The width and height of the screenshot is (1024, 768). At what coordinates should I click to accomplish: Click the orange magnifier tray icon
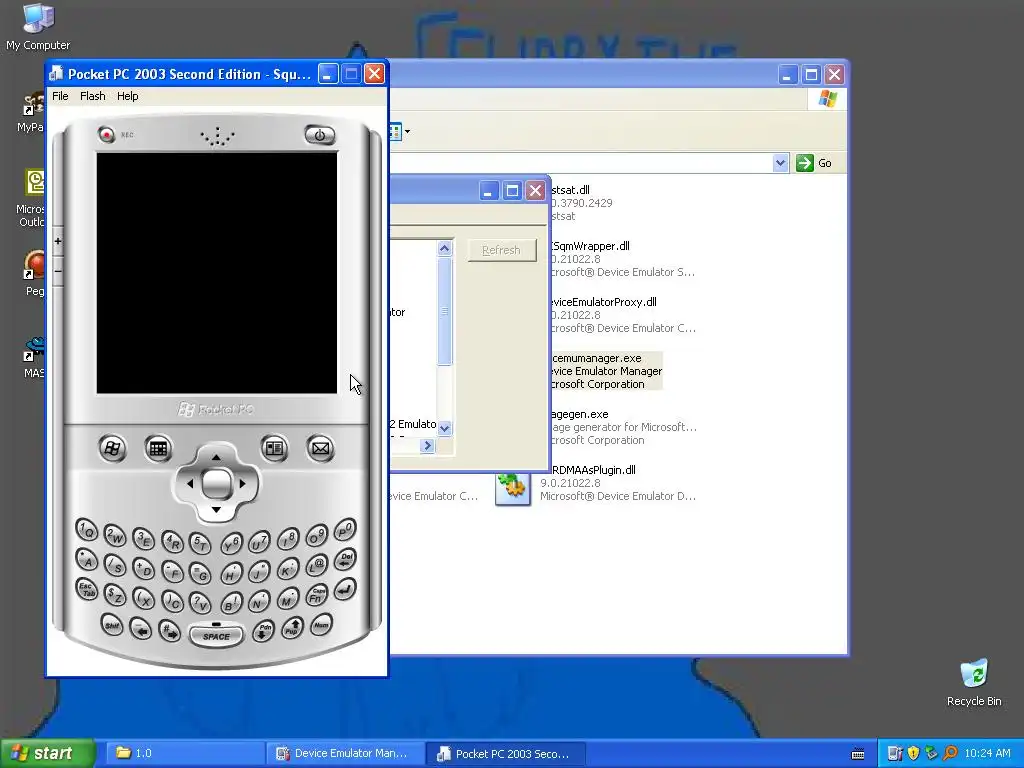[950, 754]
